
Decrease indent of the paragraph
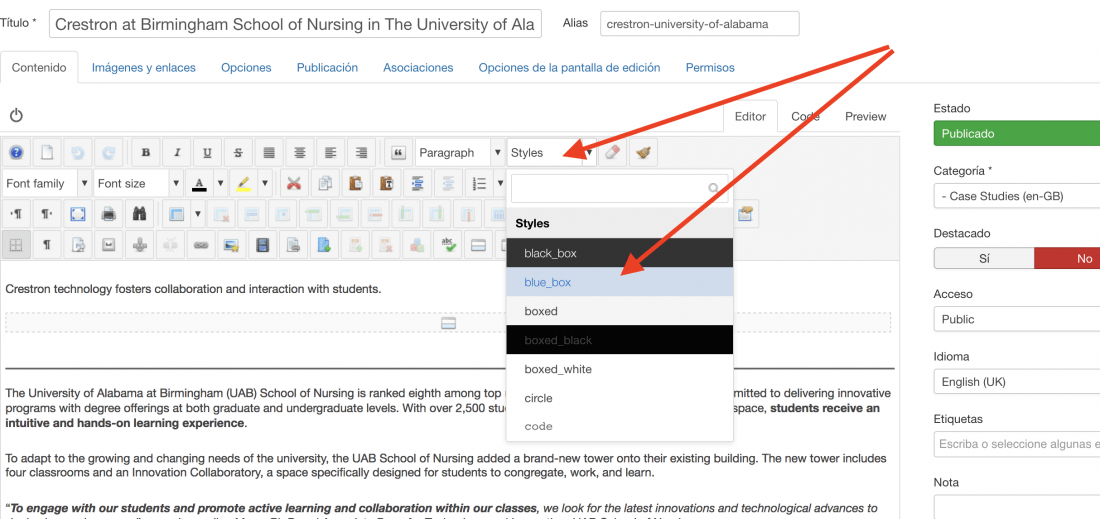[x=449, y=183]
